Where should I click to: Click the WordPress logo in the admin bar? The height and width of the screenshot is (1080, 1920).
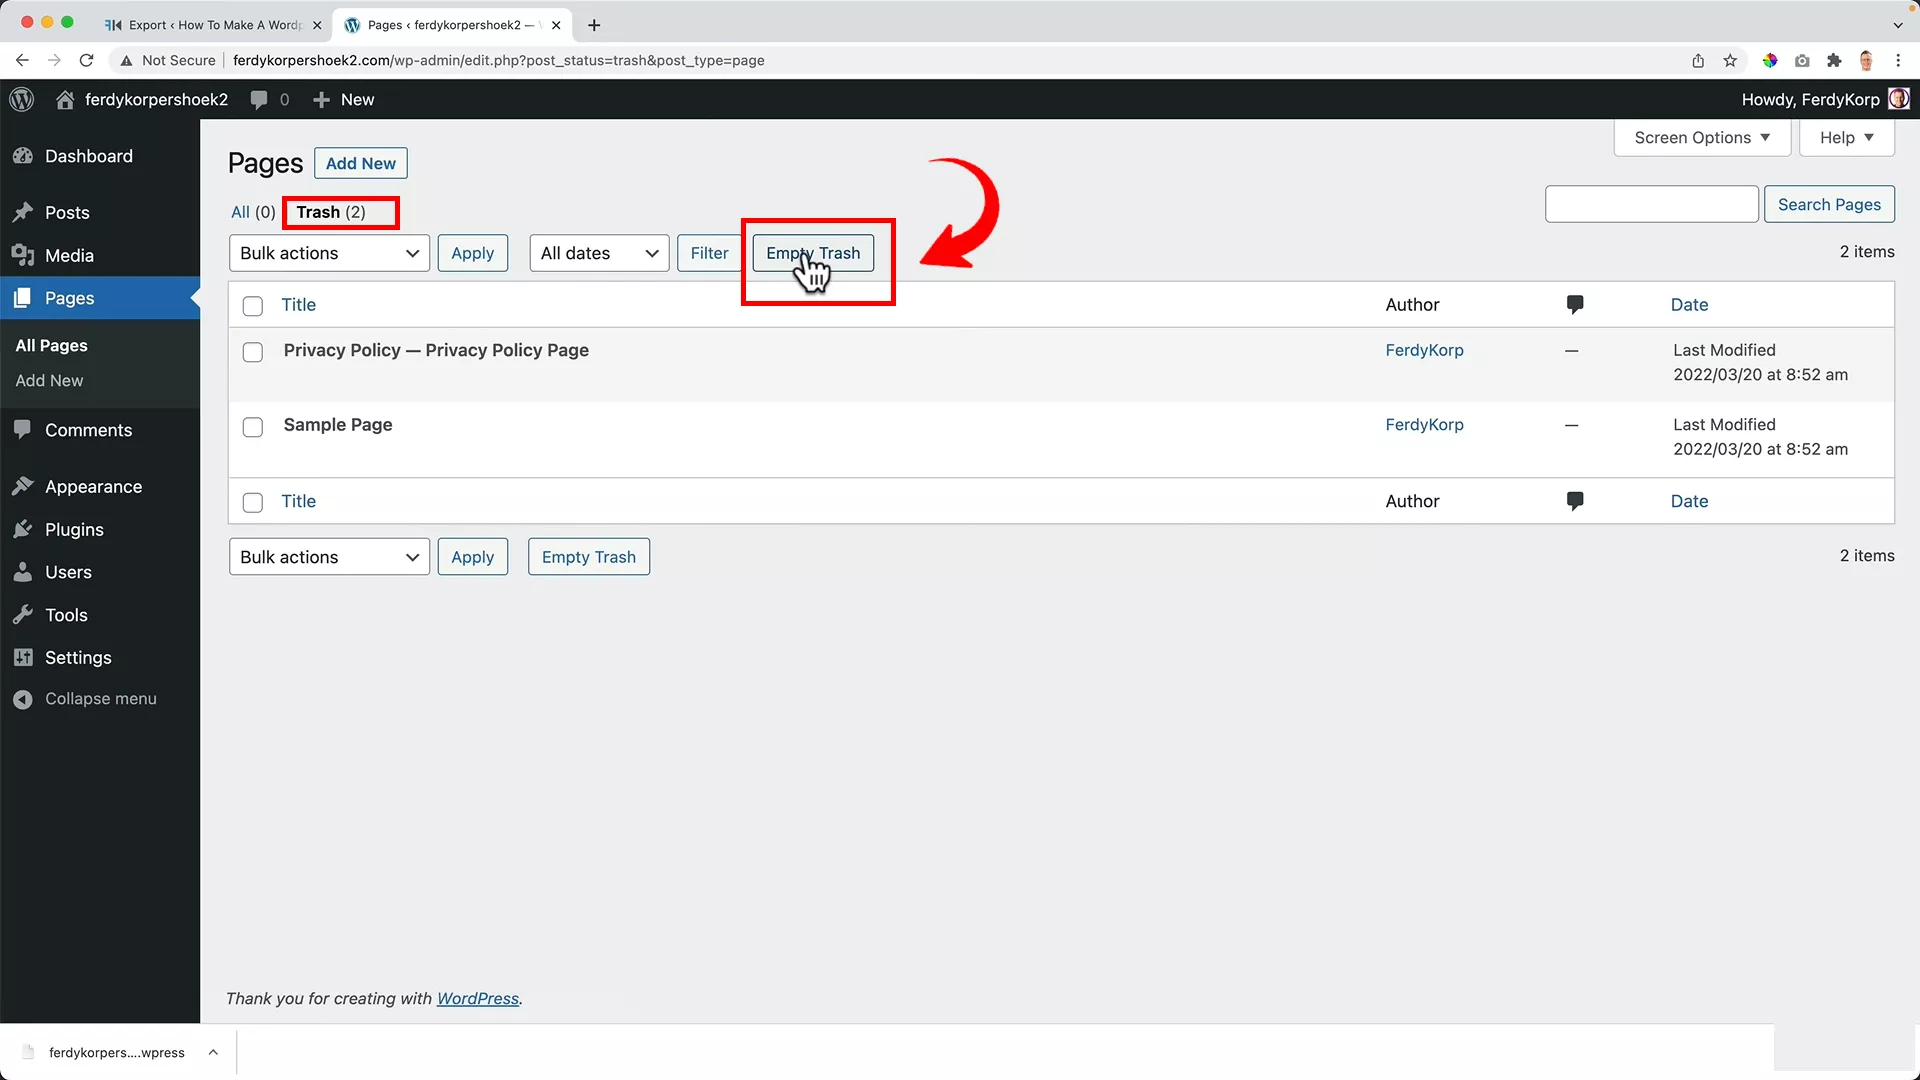tap(21, 99)
